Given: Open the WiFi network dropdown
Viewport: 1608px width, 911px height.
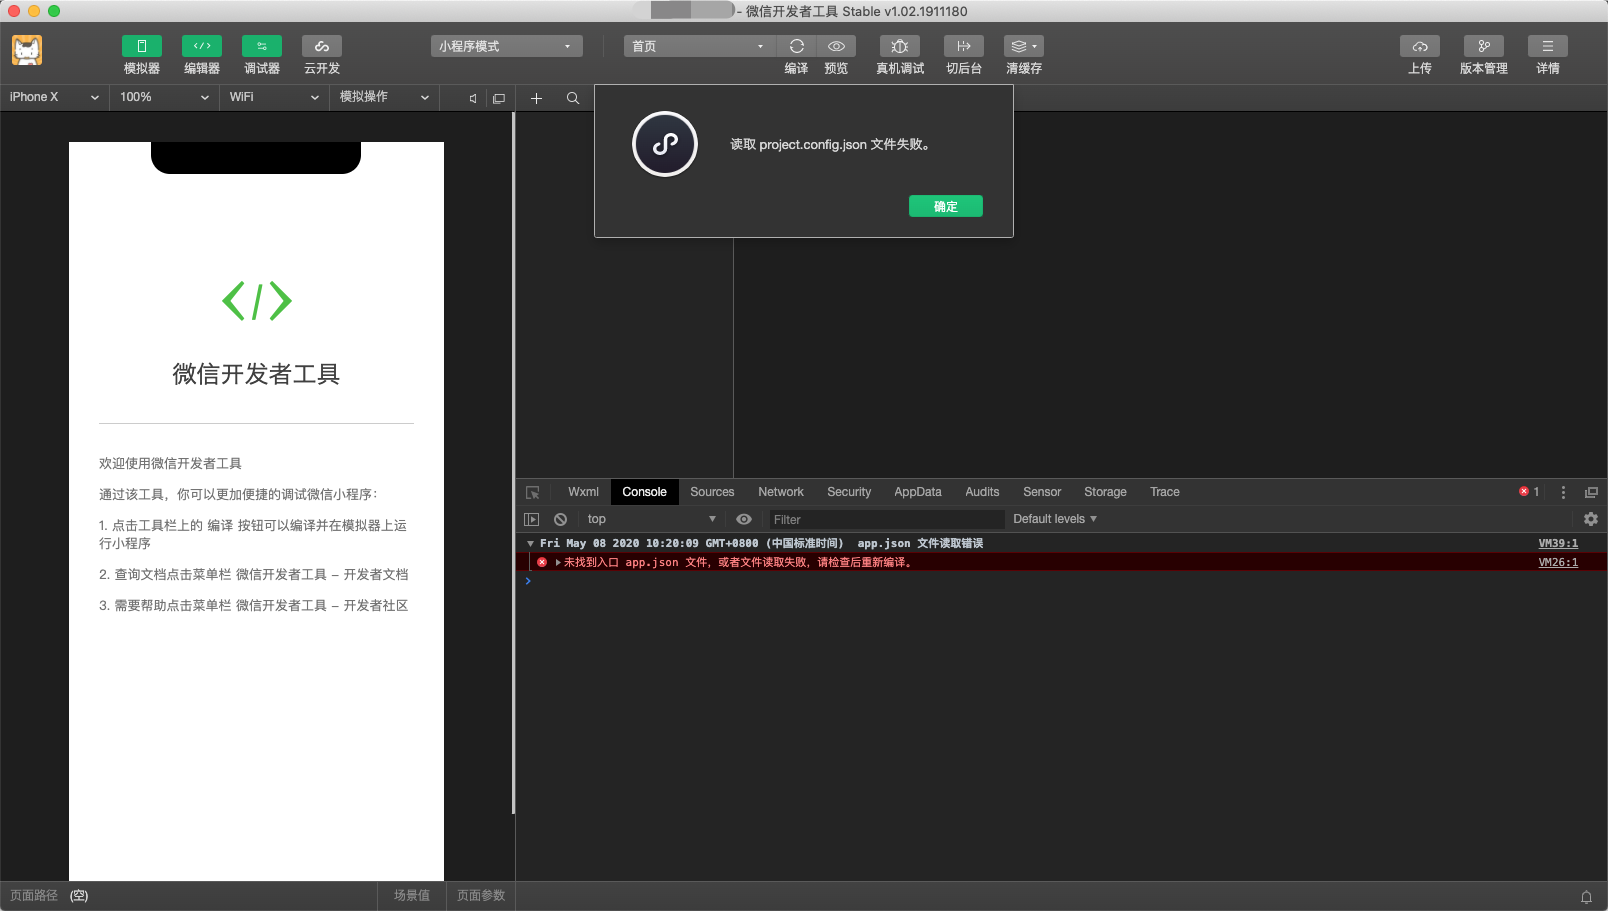Looking at the screenshot, I should (275, 97).
